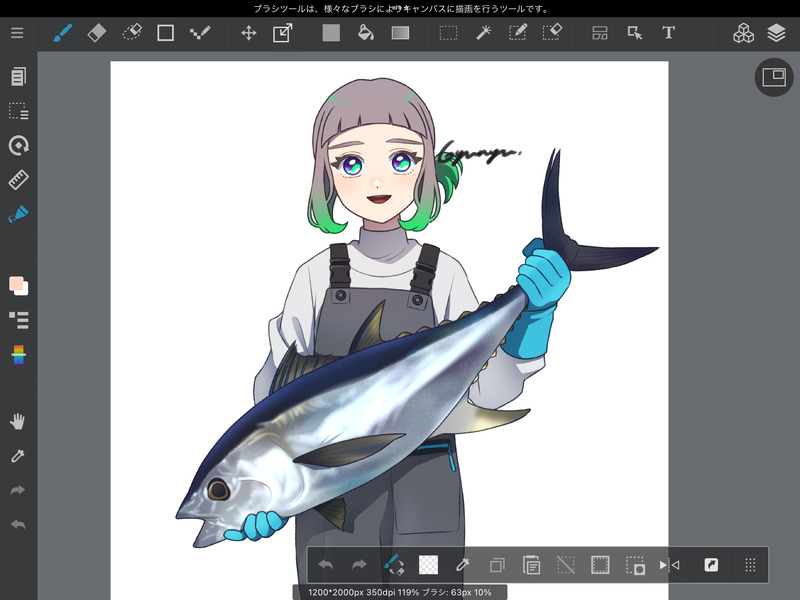Click Redo in the bottom command bar
Screen dimensions: 800x600
tap(359, 565)
